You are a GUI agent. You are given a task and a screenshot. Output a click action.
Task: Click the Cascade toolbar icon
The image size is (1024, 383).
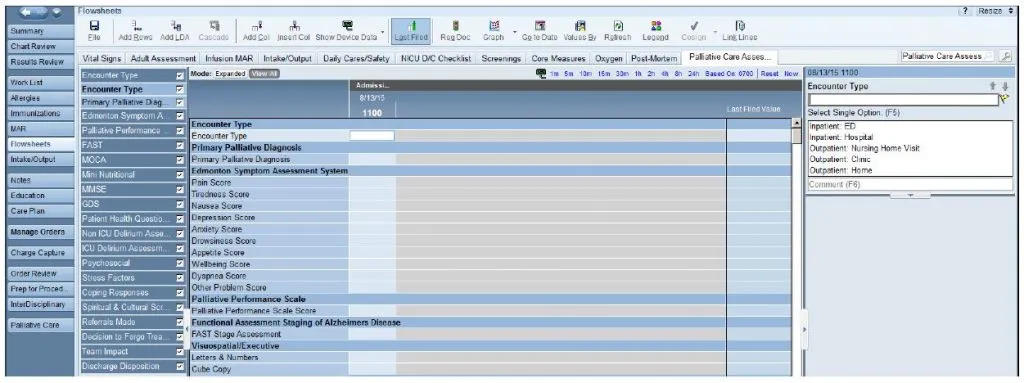tap(214, 26)
